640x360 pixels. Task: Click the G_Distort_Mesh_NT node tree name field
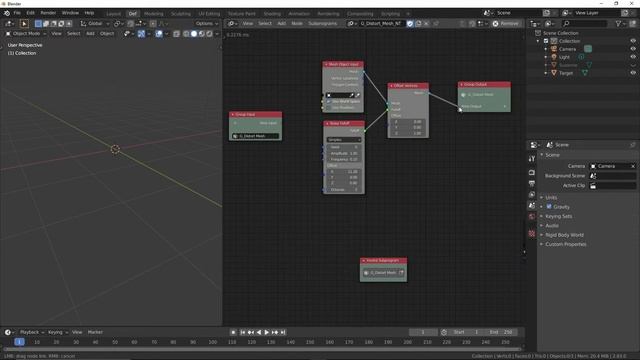[x=382, y=24]
